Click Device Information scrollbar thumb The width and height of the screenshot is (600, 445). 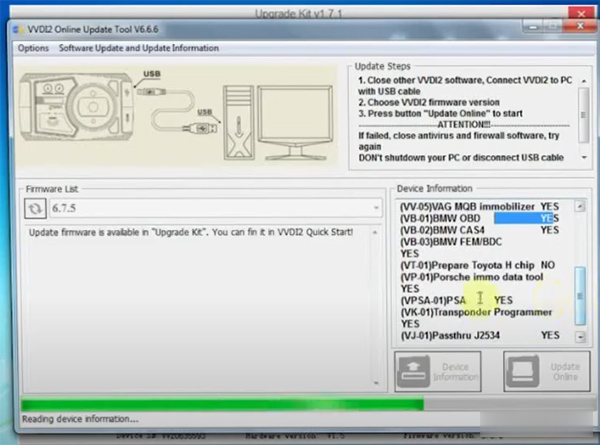(x=580, y=296)
